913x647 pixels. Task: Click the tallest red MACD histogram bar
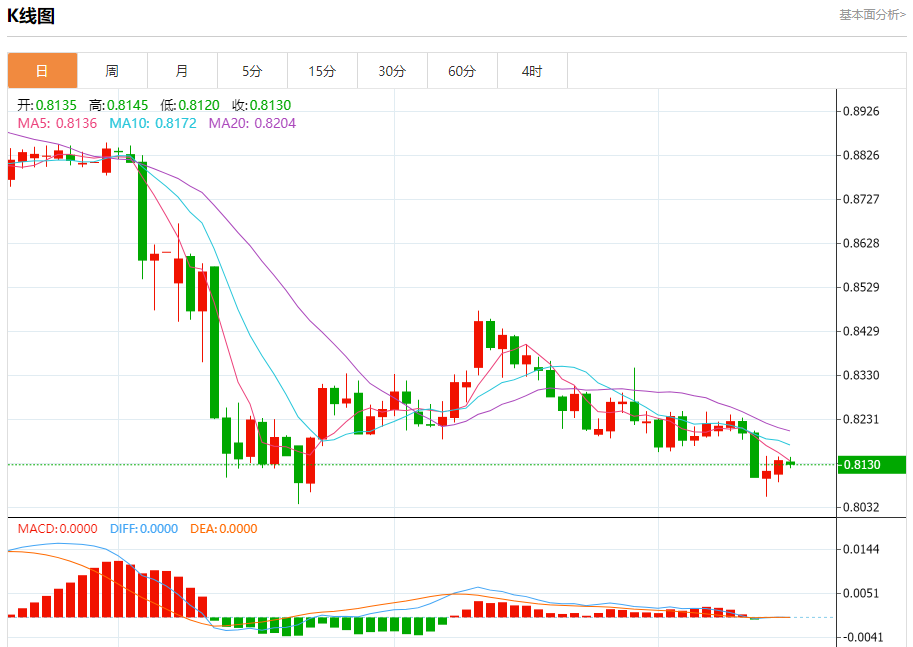pos(119,589)
